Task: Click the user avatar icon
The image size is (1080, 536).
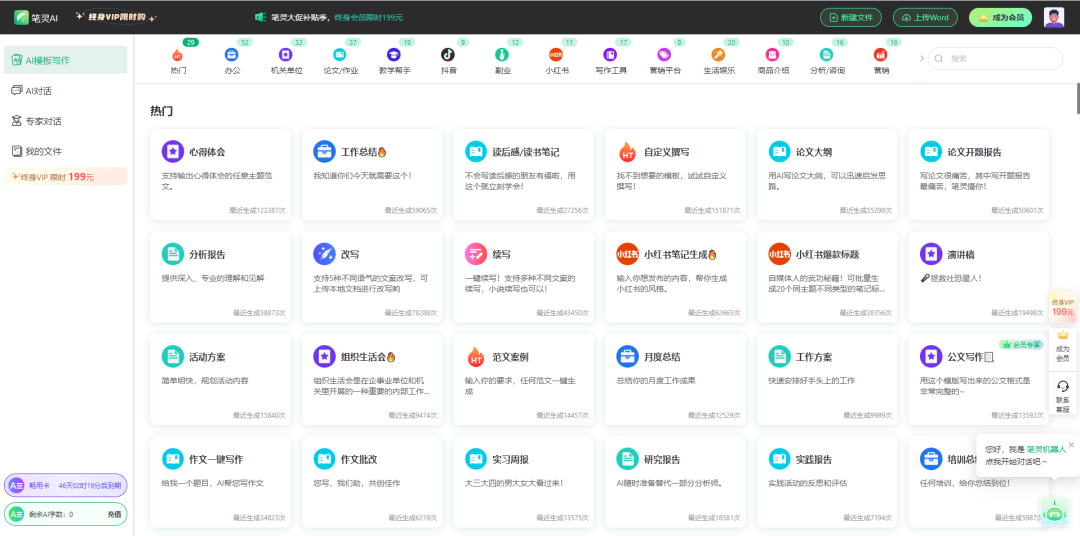Action: (x=1053, y=17)
